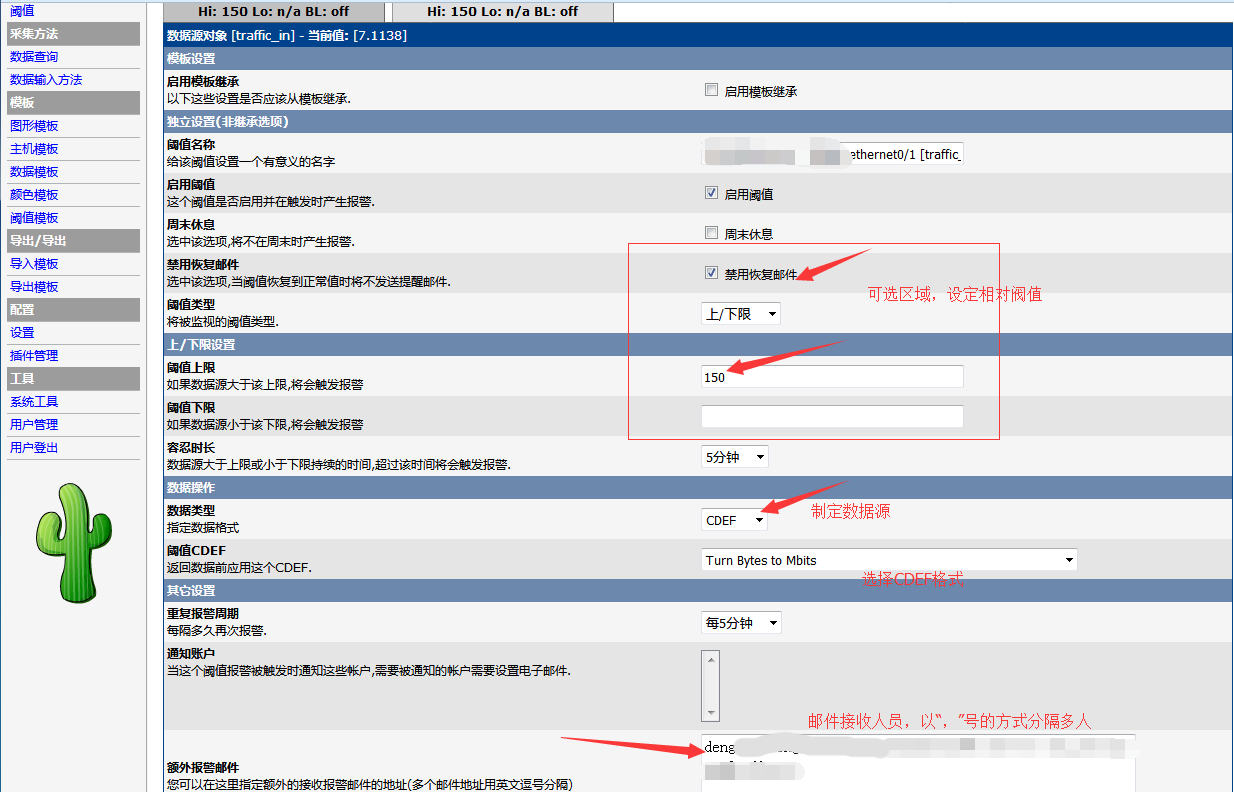1234x792 pixels.
Task: Expand the 容忍时长 dropdown set to 5分钟
Action: coord(735,457)
